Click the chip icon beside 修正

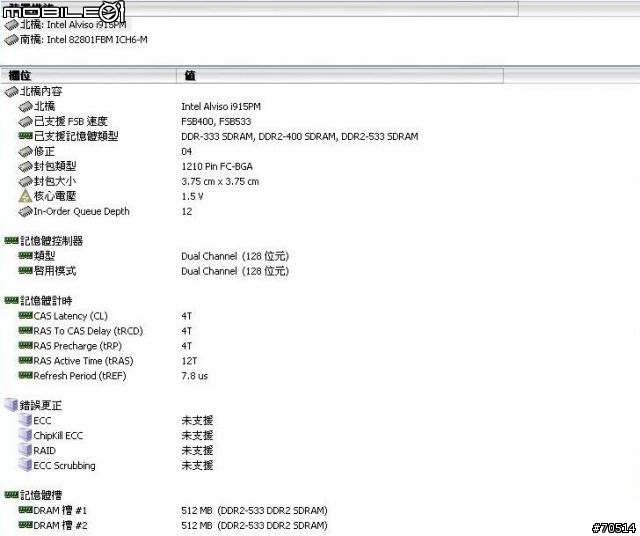[x=25, y=151]
